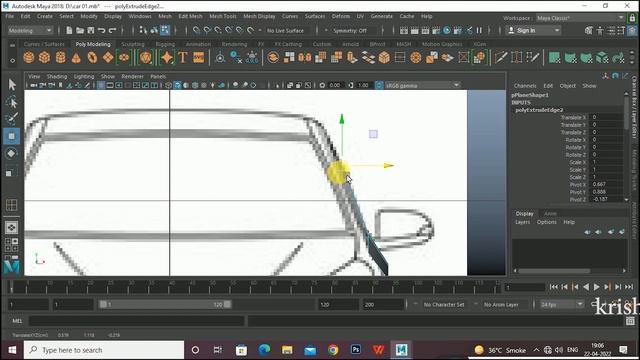The height and width of the screenshot is (360, 640).
Task: Click the orange T polygon type icon
Action: (x=183, y=58)
